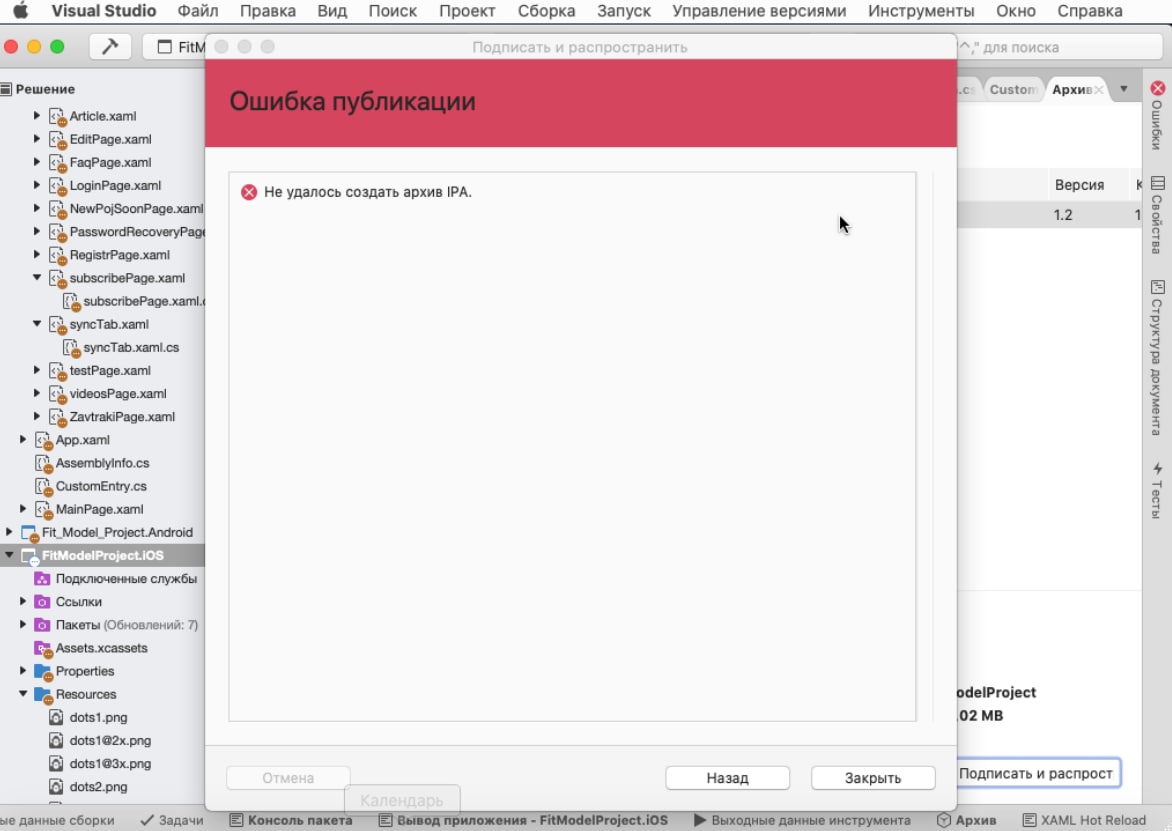Click the FitModelProject.iOS project icon
The height and width of the screenshot is (831, 1172).
point(29,556)
